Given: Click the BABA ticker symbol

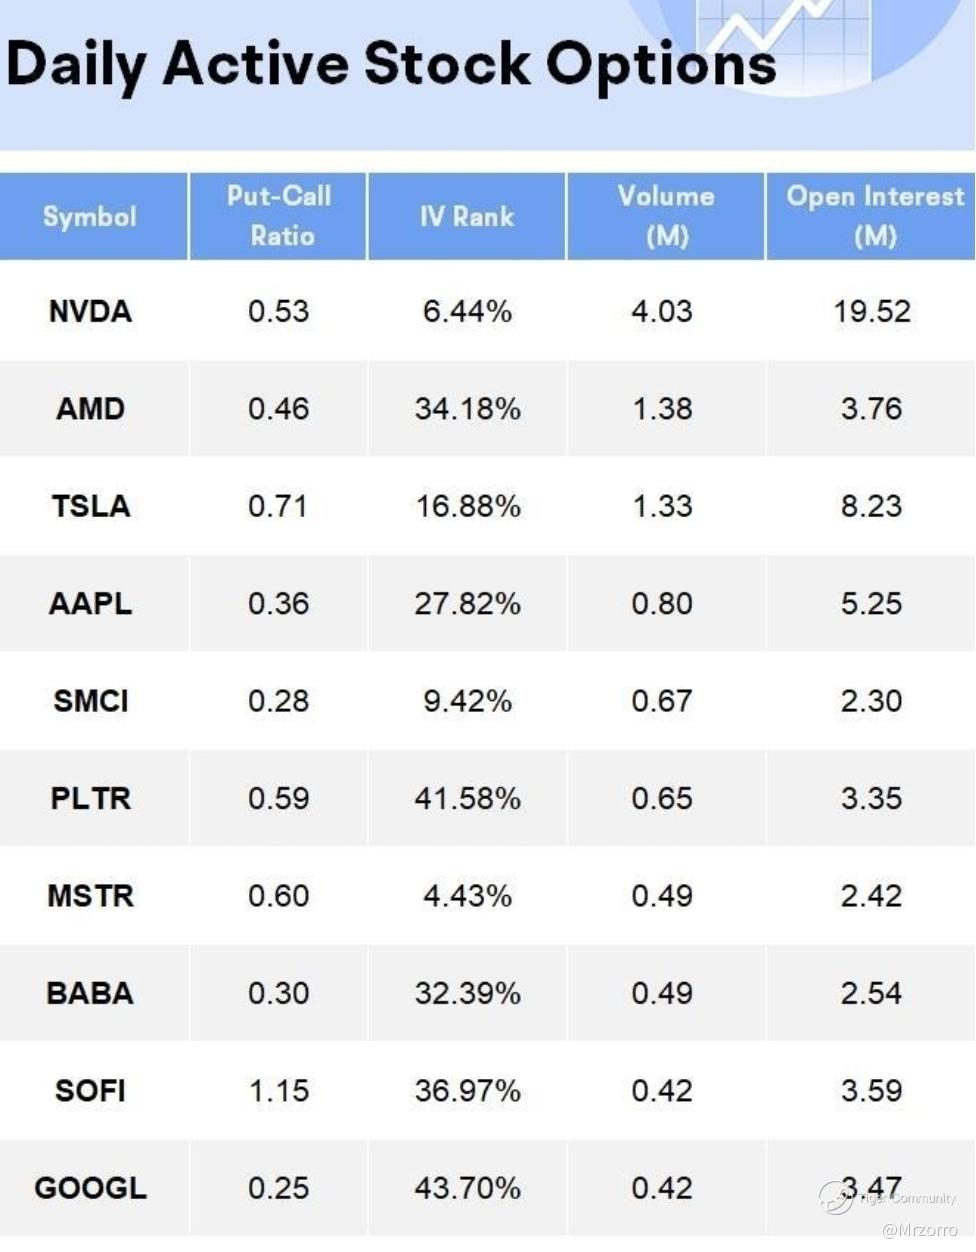Looking at the screenshot, I should pos(90,993).
